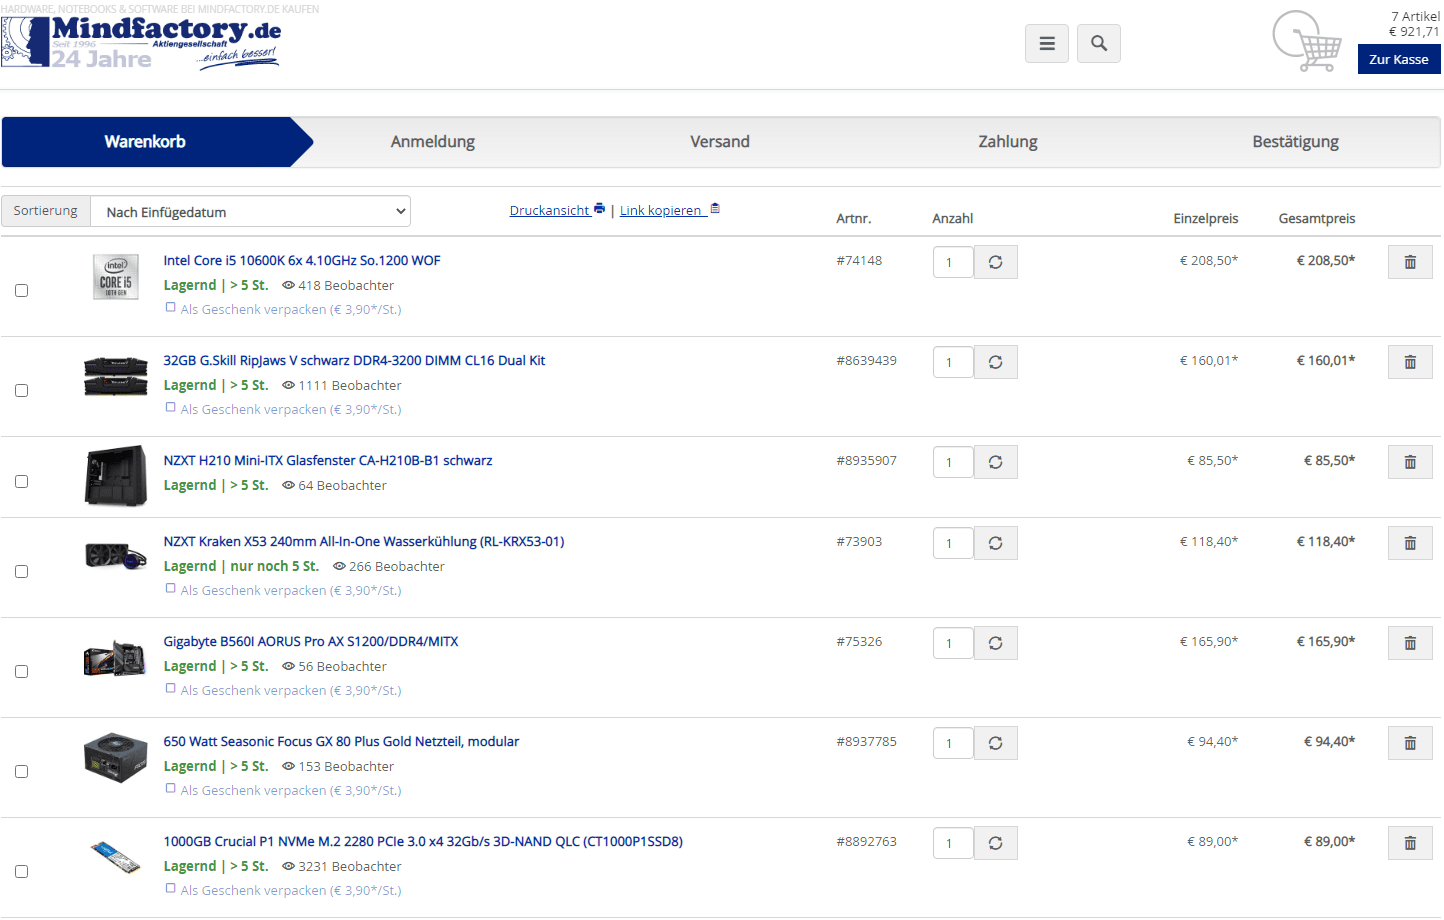Select checkbox for Seasonic Focus GX
The width and height of the screenshot is (1444, 920).
pyautogui.click(x=21, y=771)
